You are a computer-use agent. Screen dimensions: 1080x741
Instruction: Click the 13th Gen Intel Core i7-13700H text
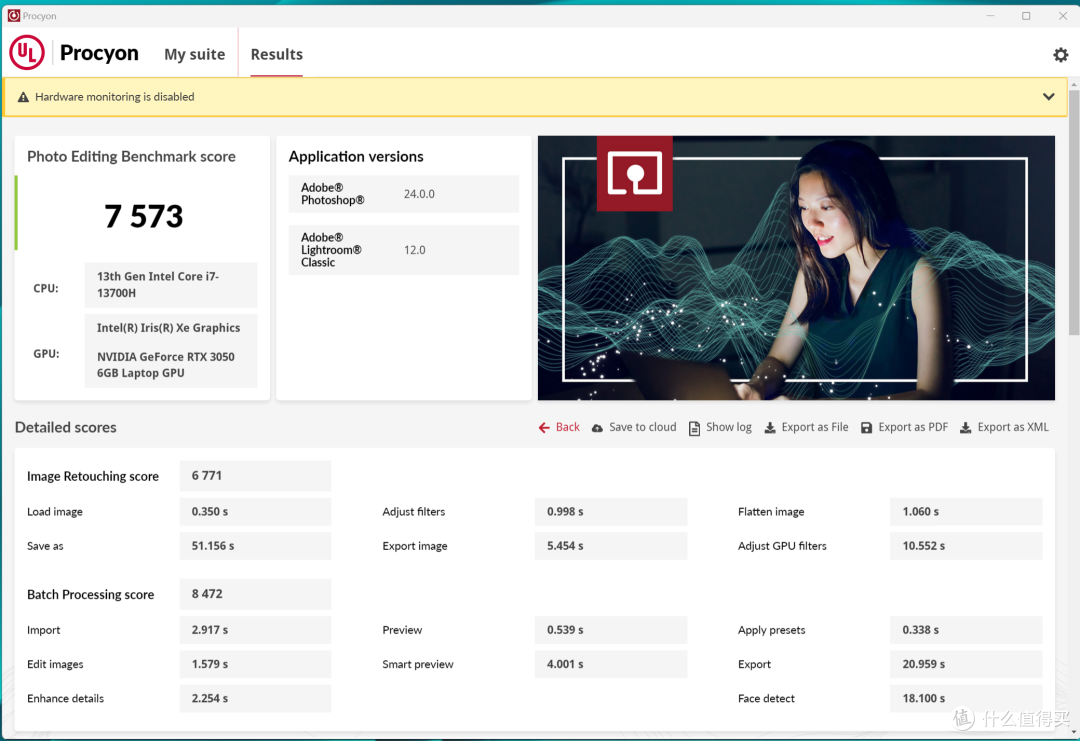click(x=158, y=284)
